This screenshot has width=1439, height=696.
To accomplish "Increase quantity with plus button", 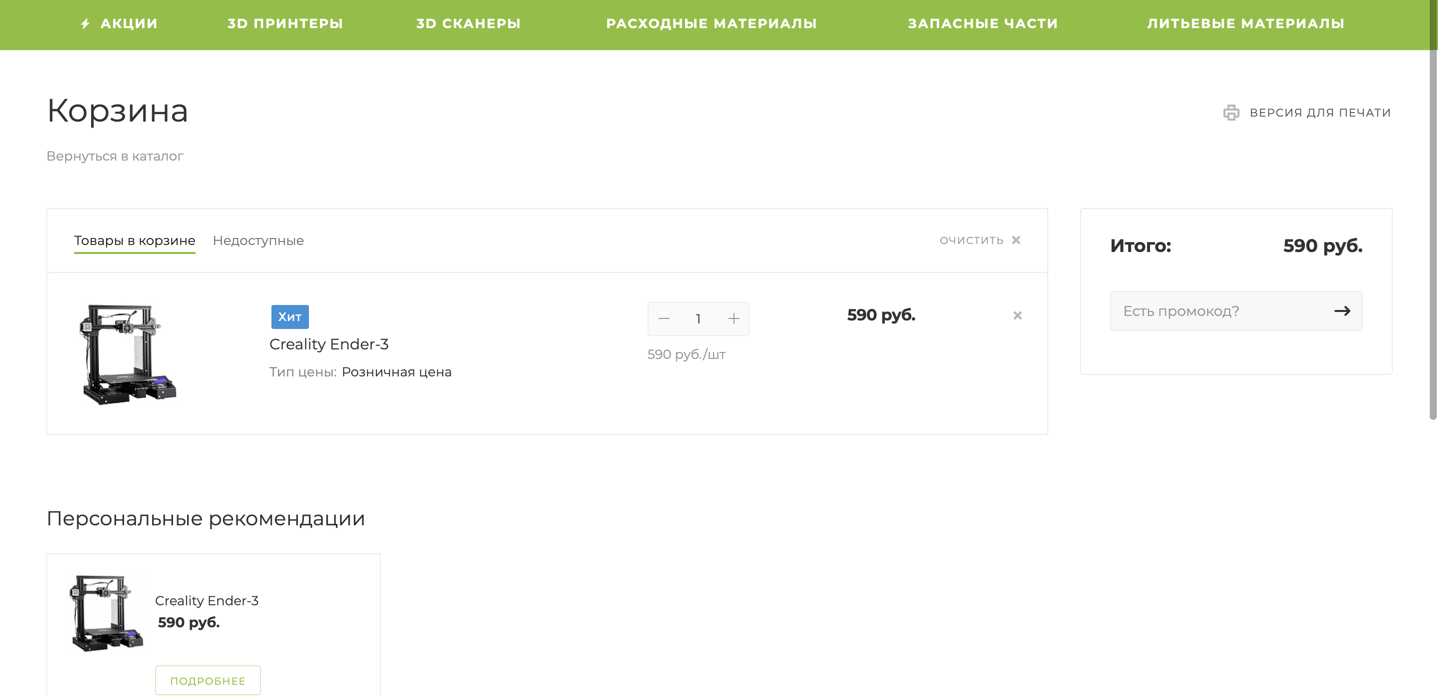I will coord(733,319).
